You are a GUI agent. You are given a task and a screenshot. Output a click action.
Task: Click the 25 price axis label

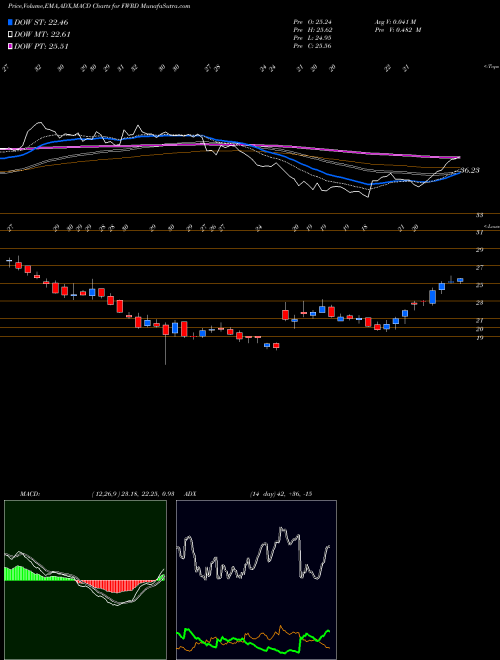(x=479, y=285)
